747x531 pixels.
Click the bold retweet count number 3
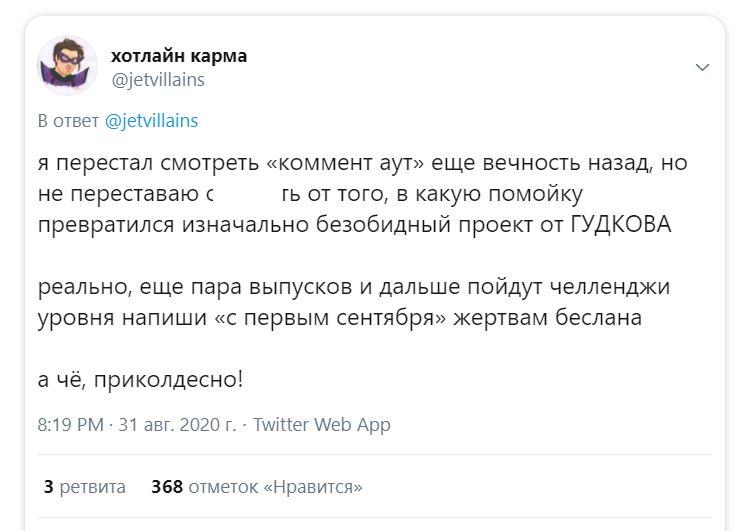[x=48, y=487]
